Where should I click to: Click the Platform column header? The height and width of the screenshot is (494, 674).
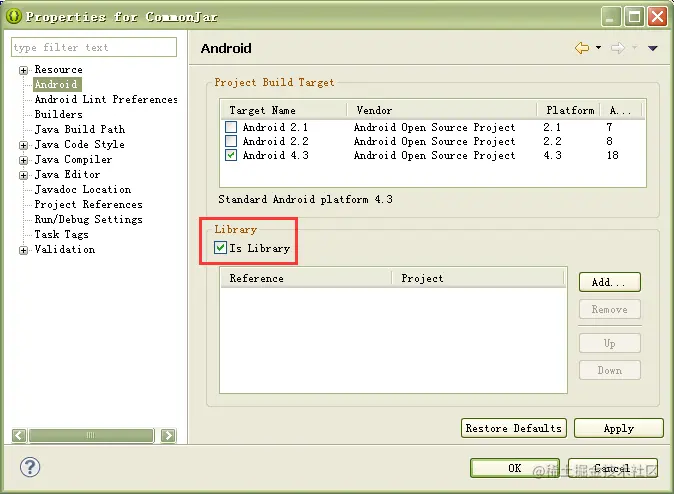[x=570, y=110]
